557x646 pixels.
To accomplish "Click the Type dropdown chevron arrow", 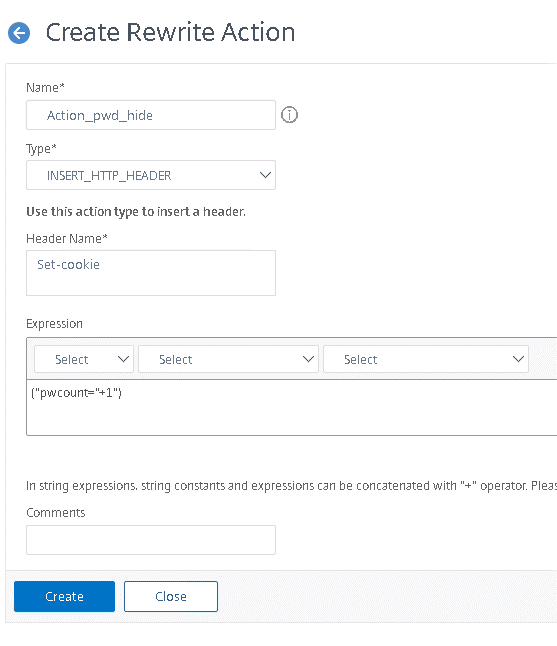I will [x=265, y=175].
